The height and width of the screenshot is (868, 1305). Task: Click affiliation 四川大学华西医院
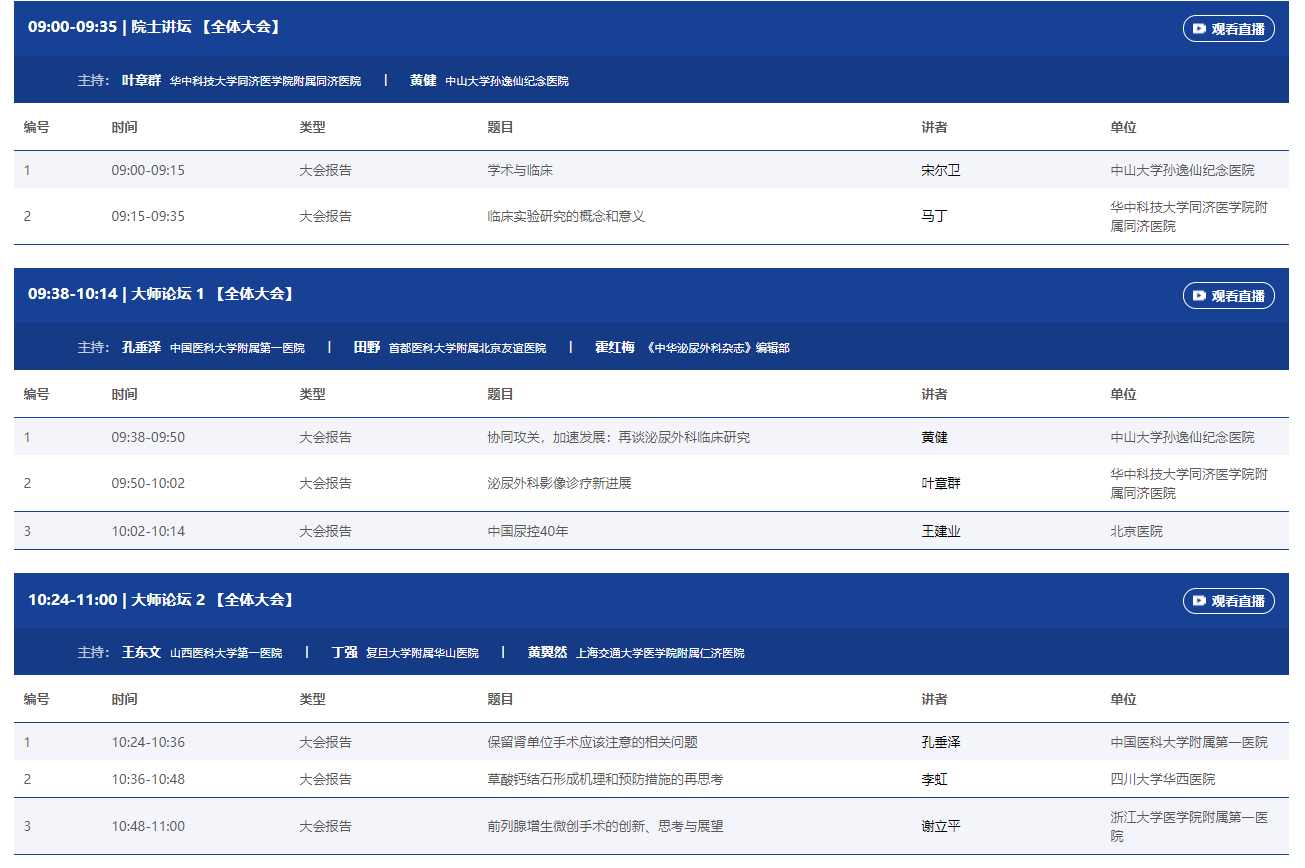(x=1163, y=779)
